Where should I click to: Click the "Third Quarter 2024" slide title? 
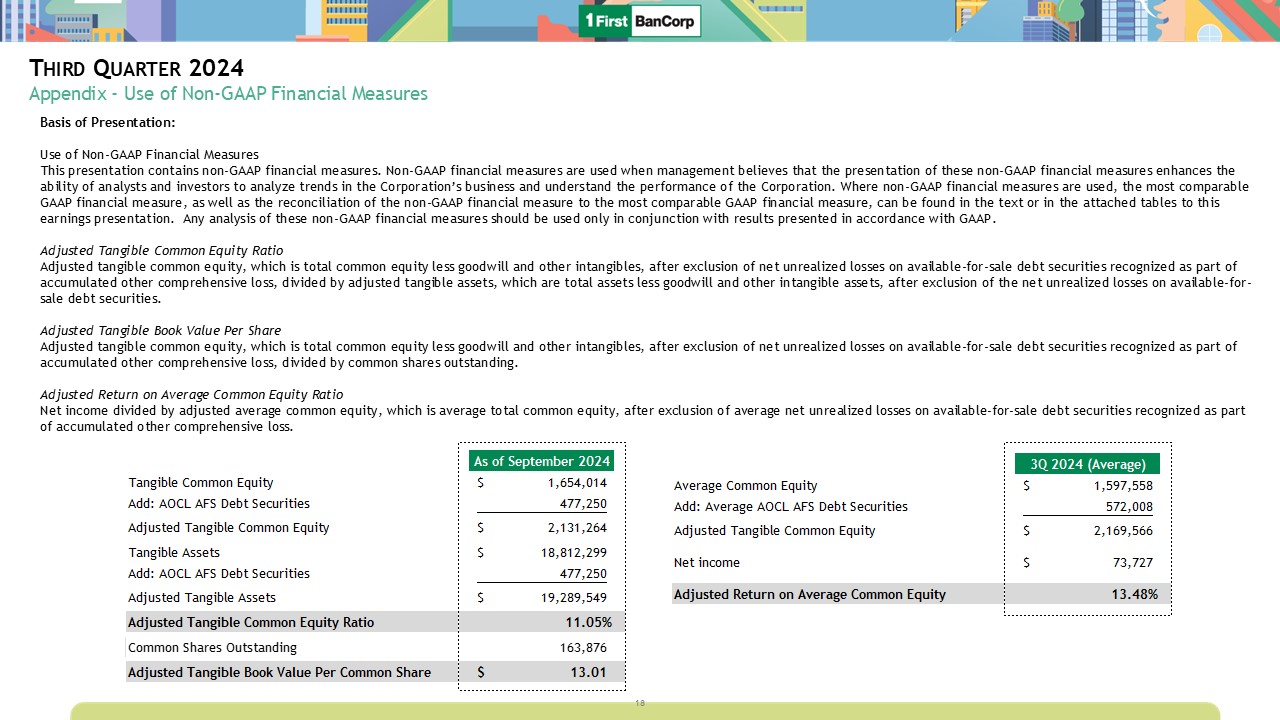(137, 68)
